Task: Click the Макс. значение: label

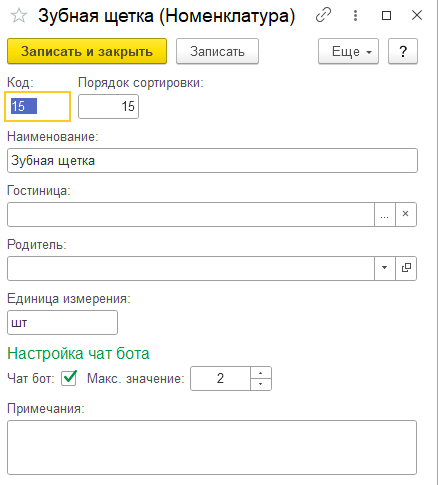Action: [x=136, y=379]
